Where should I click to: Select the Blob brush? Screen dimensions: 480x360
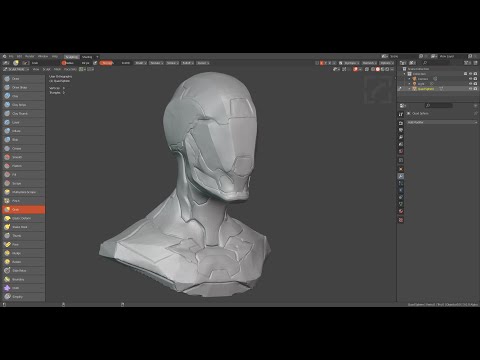[23, 140]
